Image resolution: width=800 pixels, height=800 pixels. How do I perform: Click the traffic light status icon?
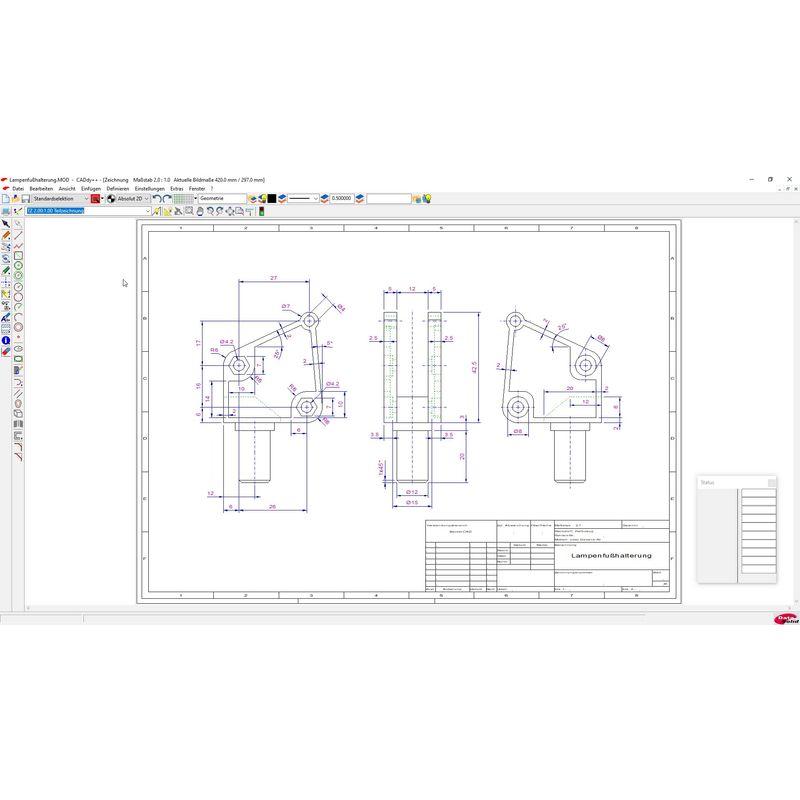[x=262, y=211]
